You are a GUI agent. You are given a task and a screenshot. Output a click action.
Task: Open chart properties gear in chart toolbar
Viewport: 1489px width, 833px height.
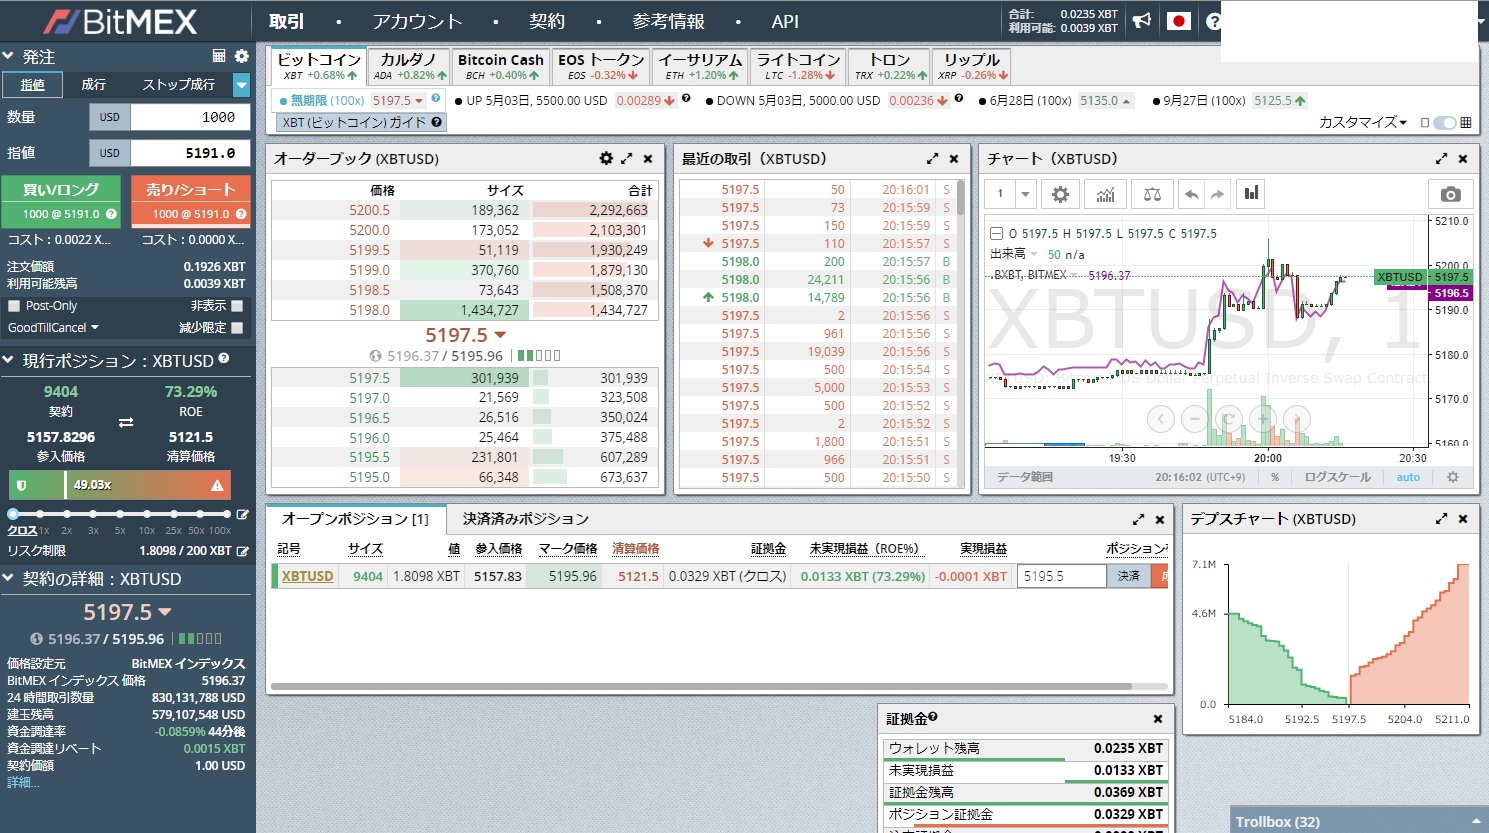click(x=1060, y=194)
